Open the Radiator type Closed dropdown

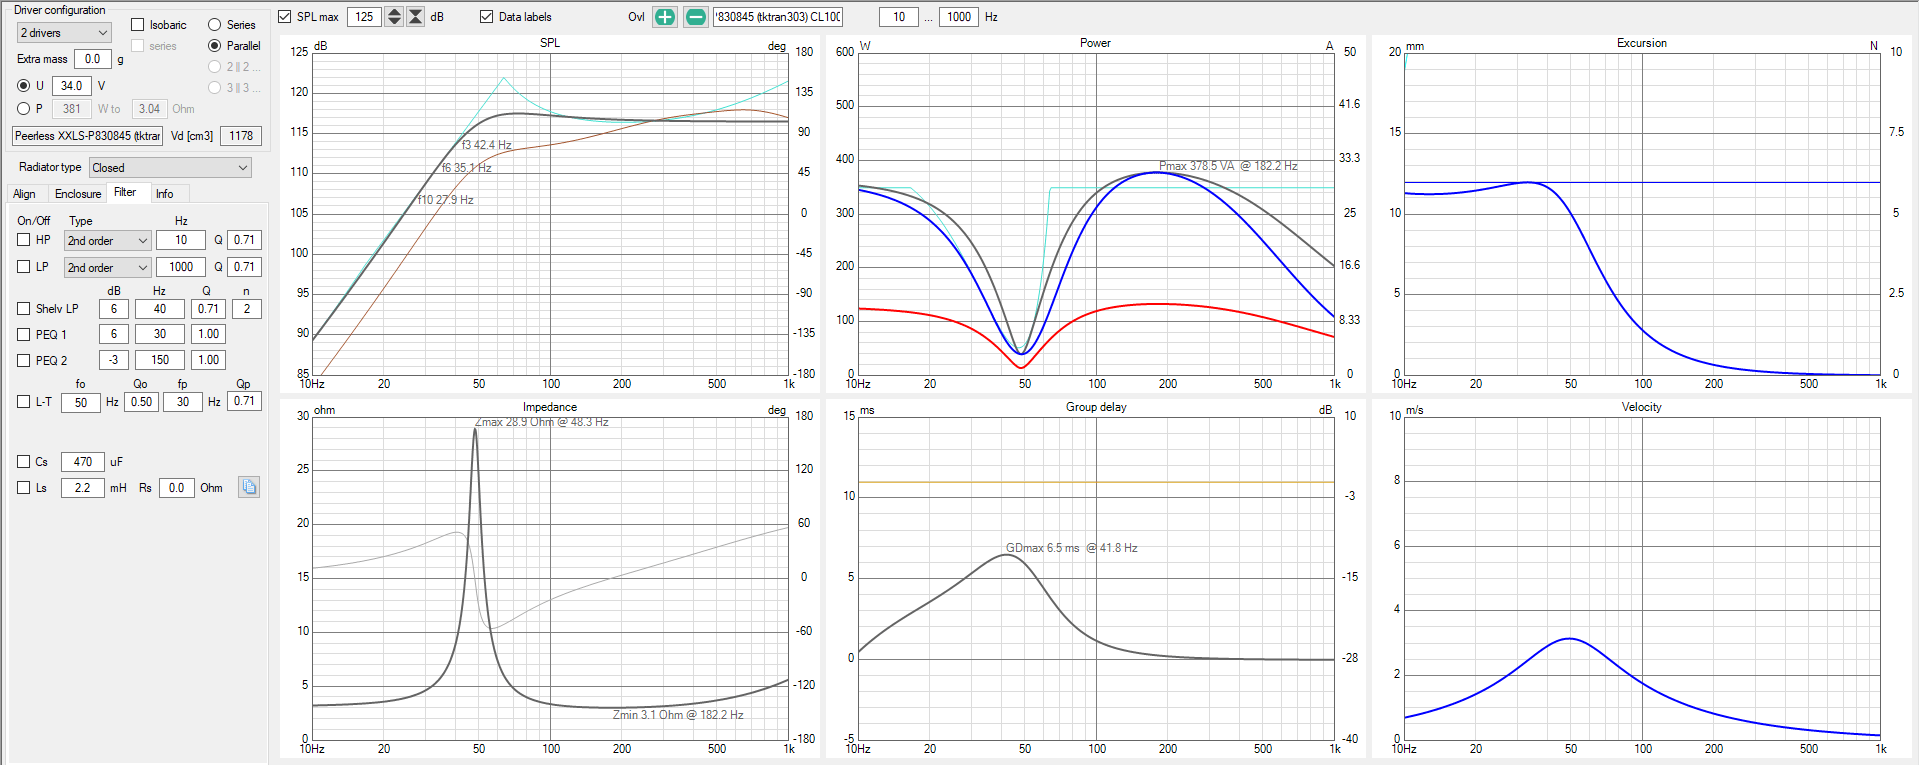[x=170, y=168]
